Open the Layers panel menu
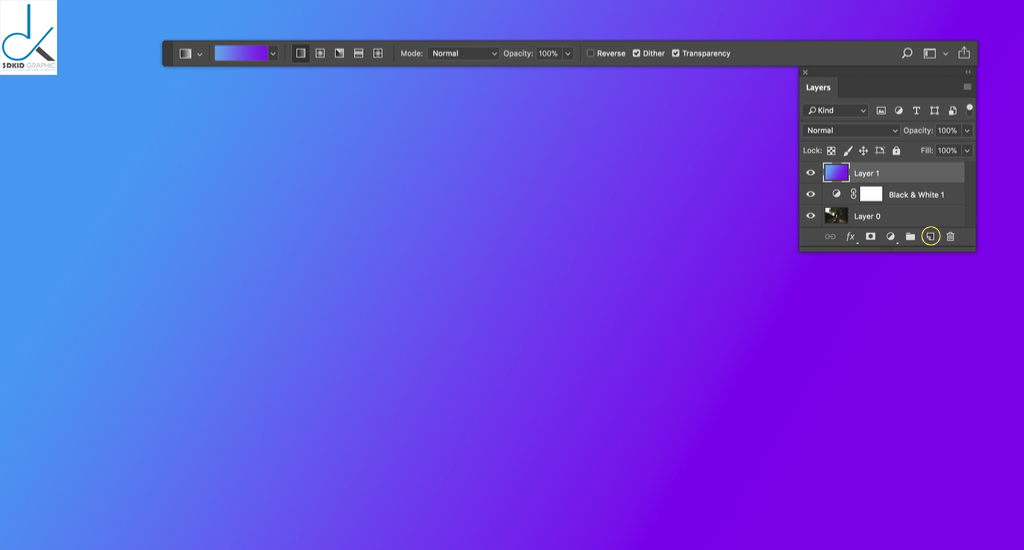Viewport: 1024px width, 550px height. (x=967, y=87)
